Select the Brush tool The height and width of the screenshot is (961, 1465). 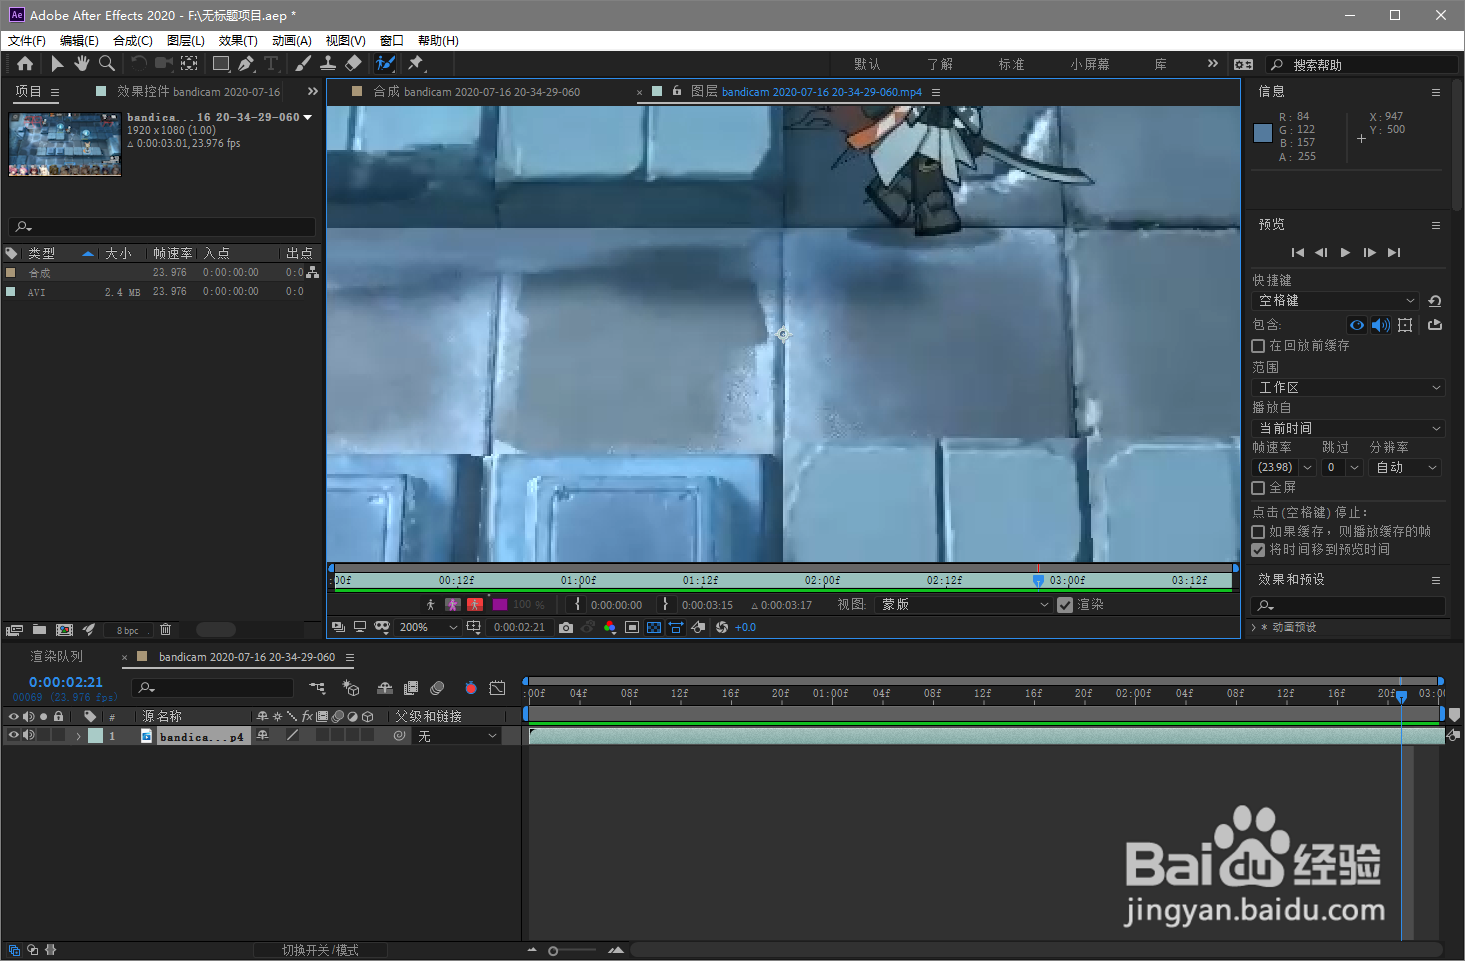[303, 63]
